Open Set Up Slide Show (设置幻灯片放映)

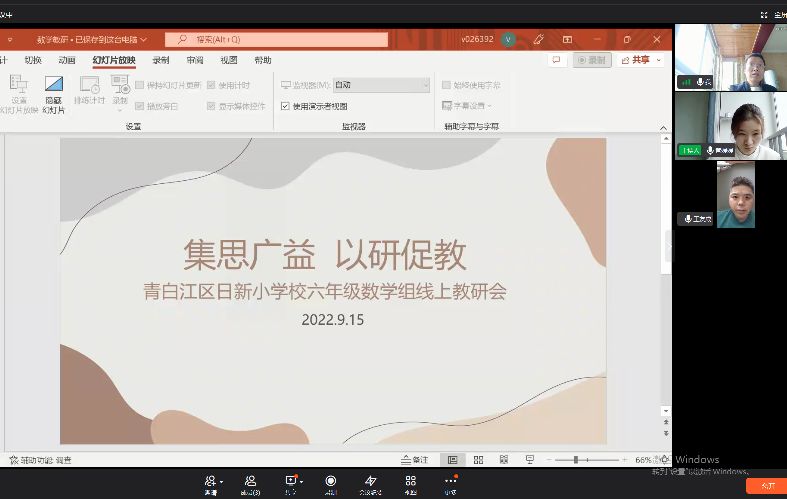(x=18, y=86)
